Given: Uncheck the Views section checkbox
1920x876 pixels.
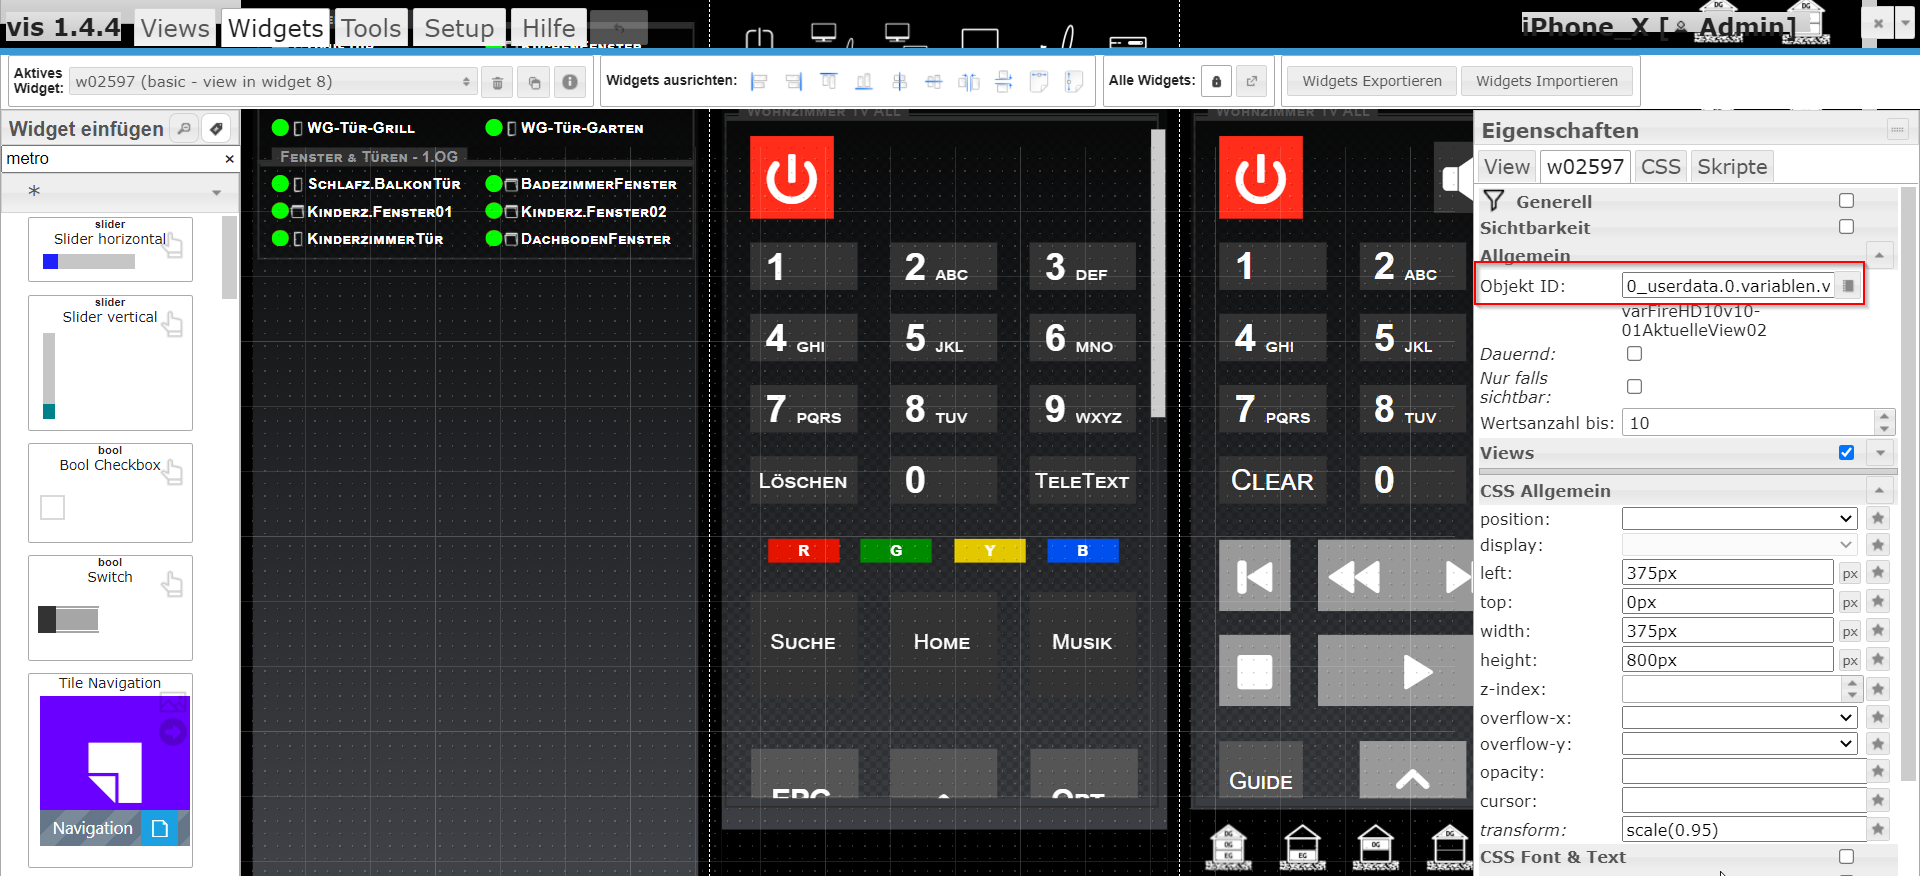Looking at the screenshot, I should 1846,453.
